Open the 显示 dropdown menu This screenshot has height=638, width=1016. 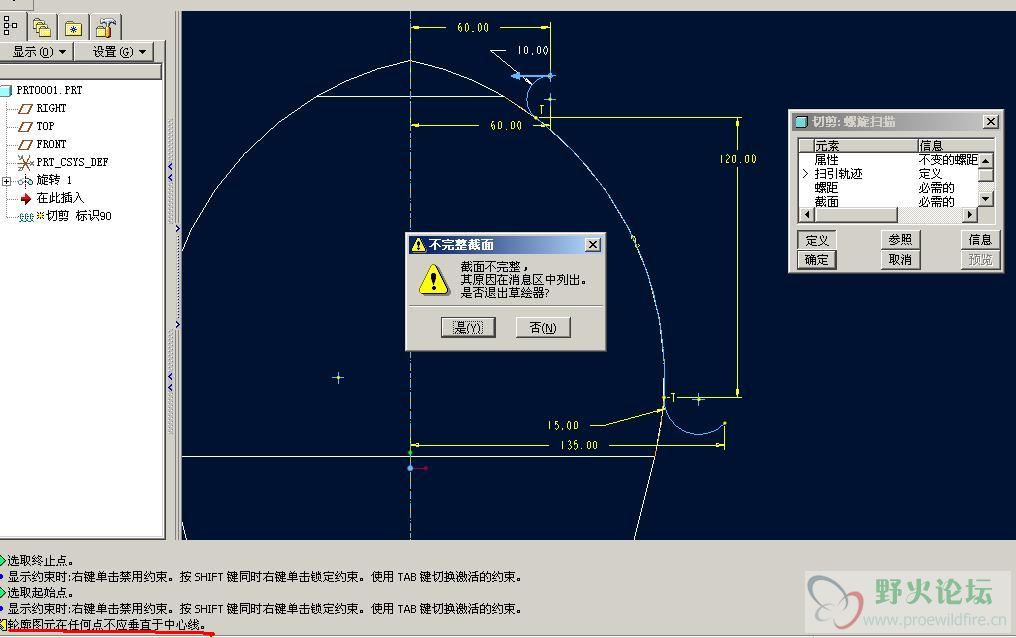38,52
